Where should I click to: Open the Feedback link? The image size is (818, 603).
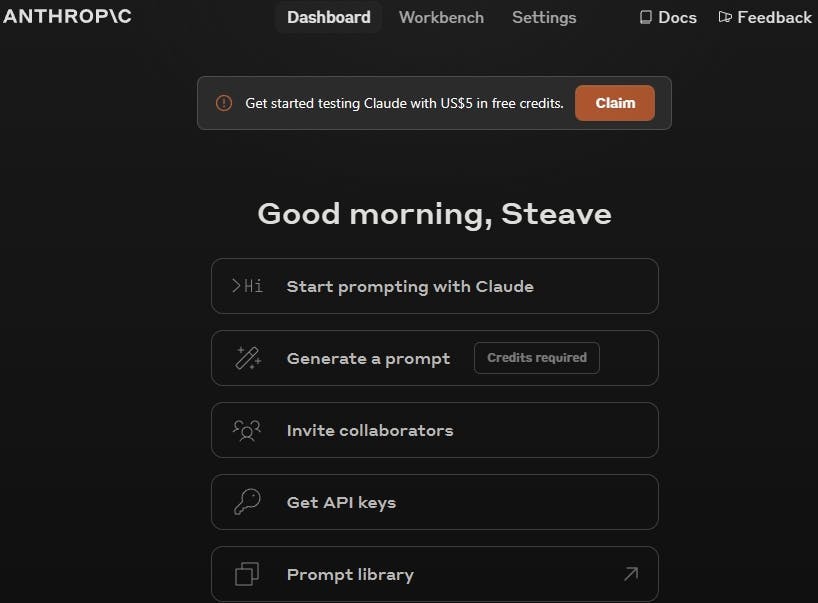pos(765,17)
